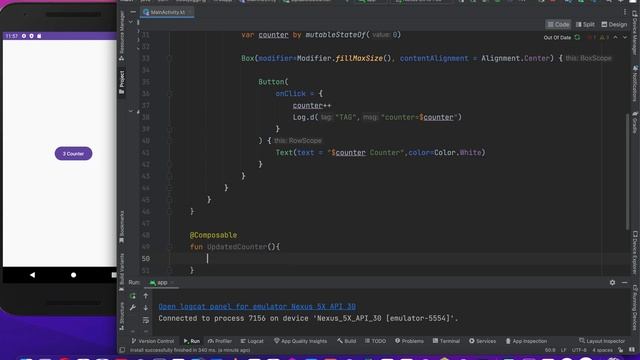This screenshot has height=360, width=640.
Task: Open editor tab options three-dot menu
Action: (624, 12)
